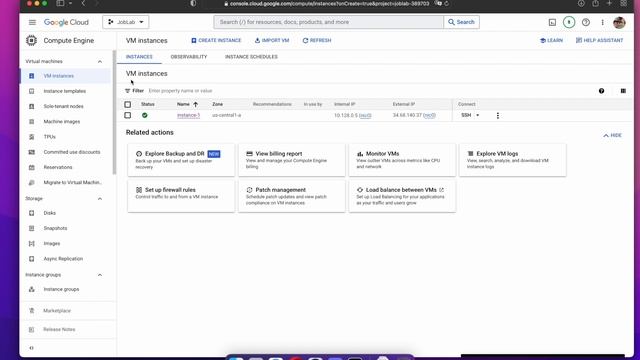
Task: Click SSH to connect to instance-1
Action: click(466, 116)
